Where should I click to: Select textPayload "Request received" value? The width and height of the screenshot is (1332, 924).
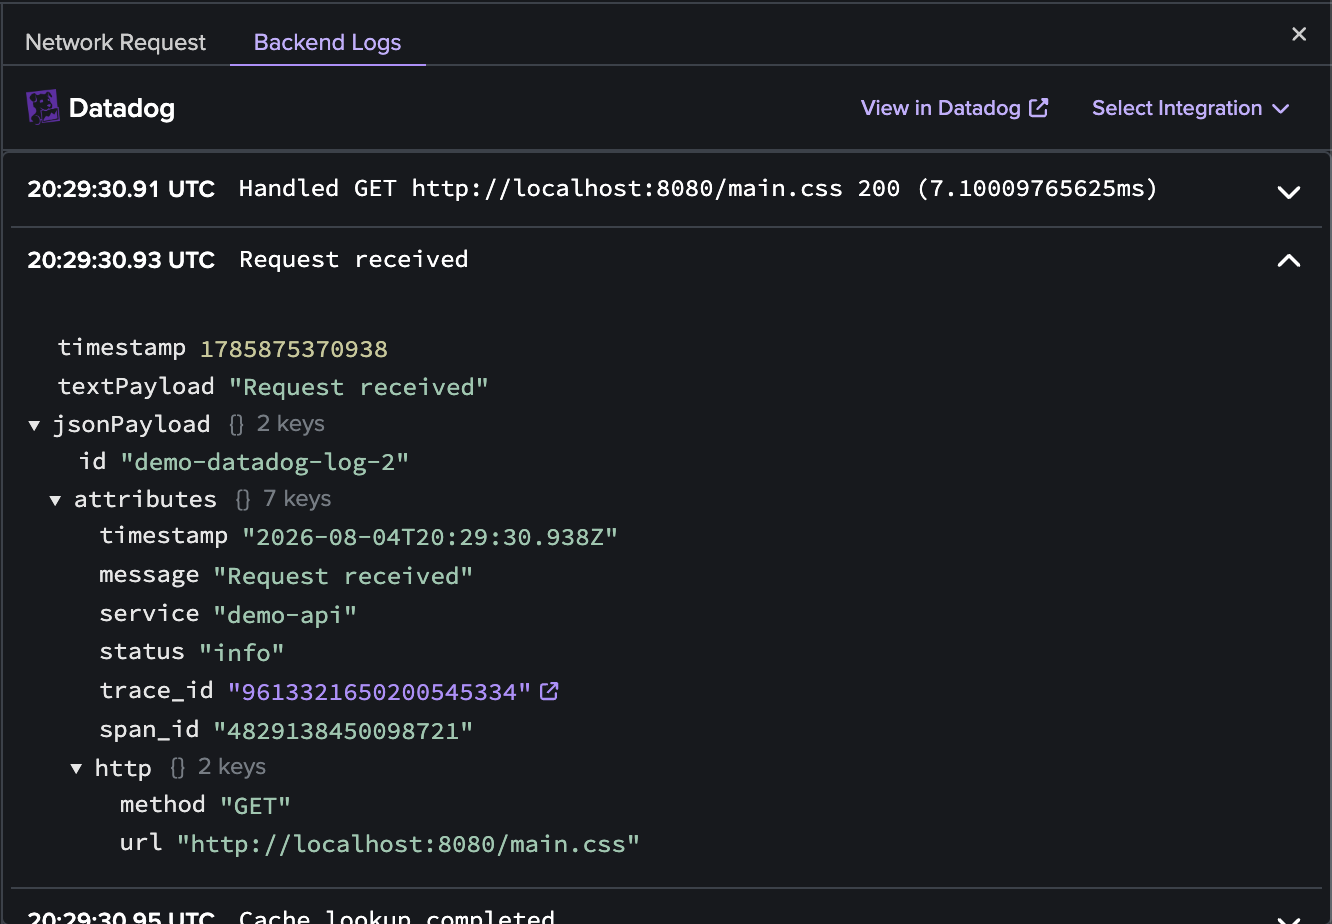click(359, 387)
